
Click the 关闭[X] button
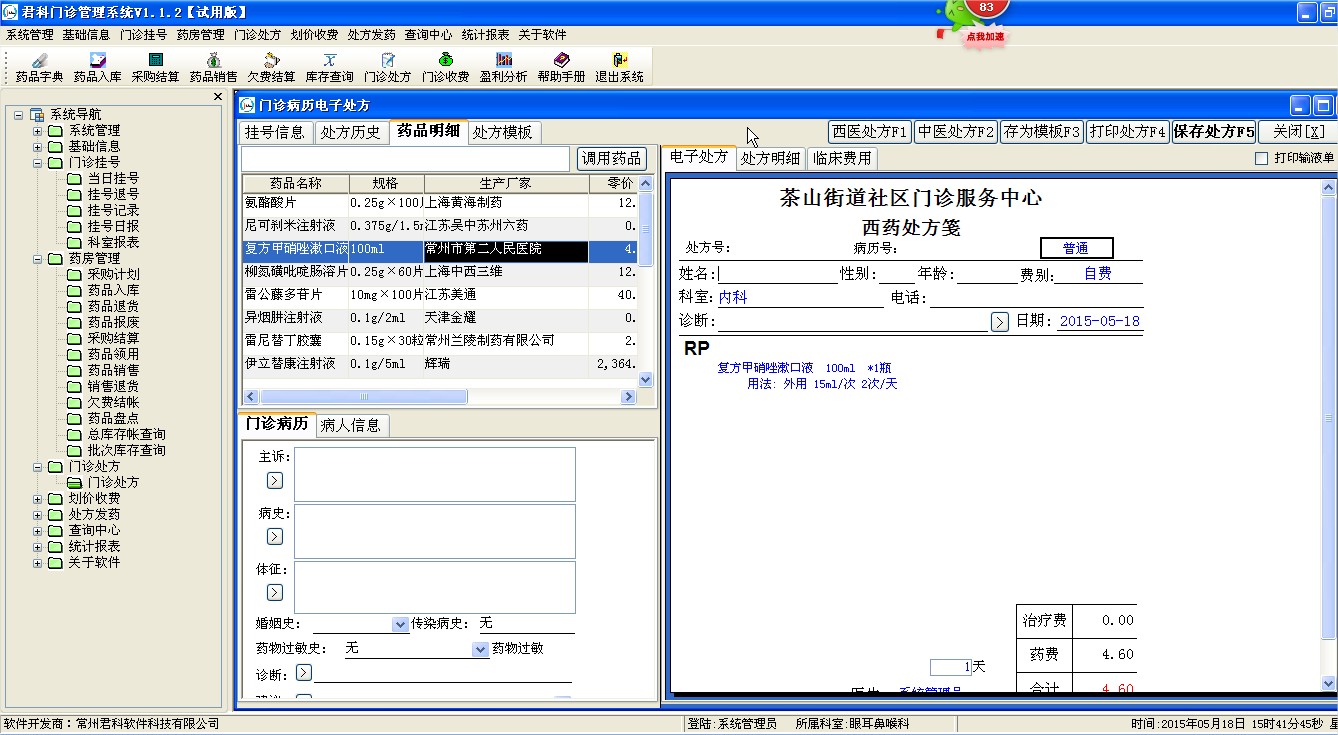(1298, 132)
